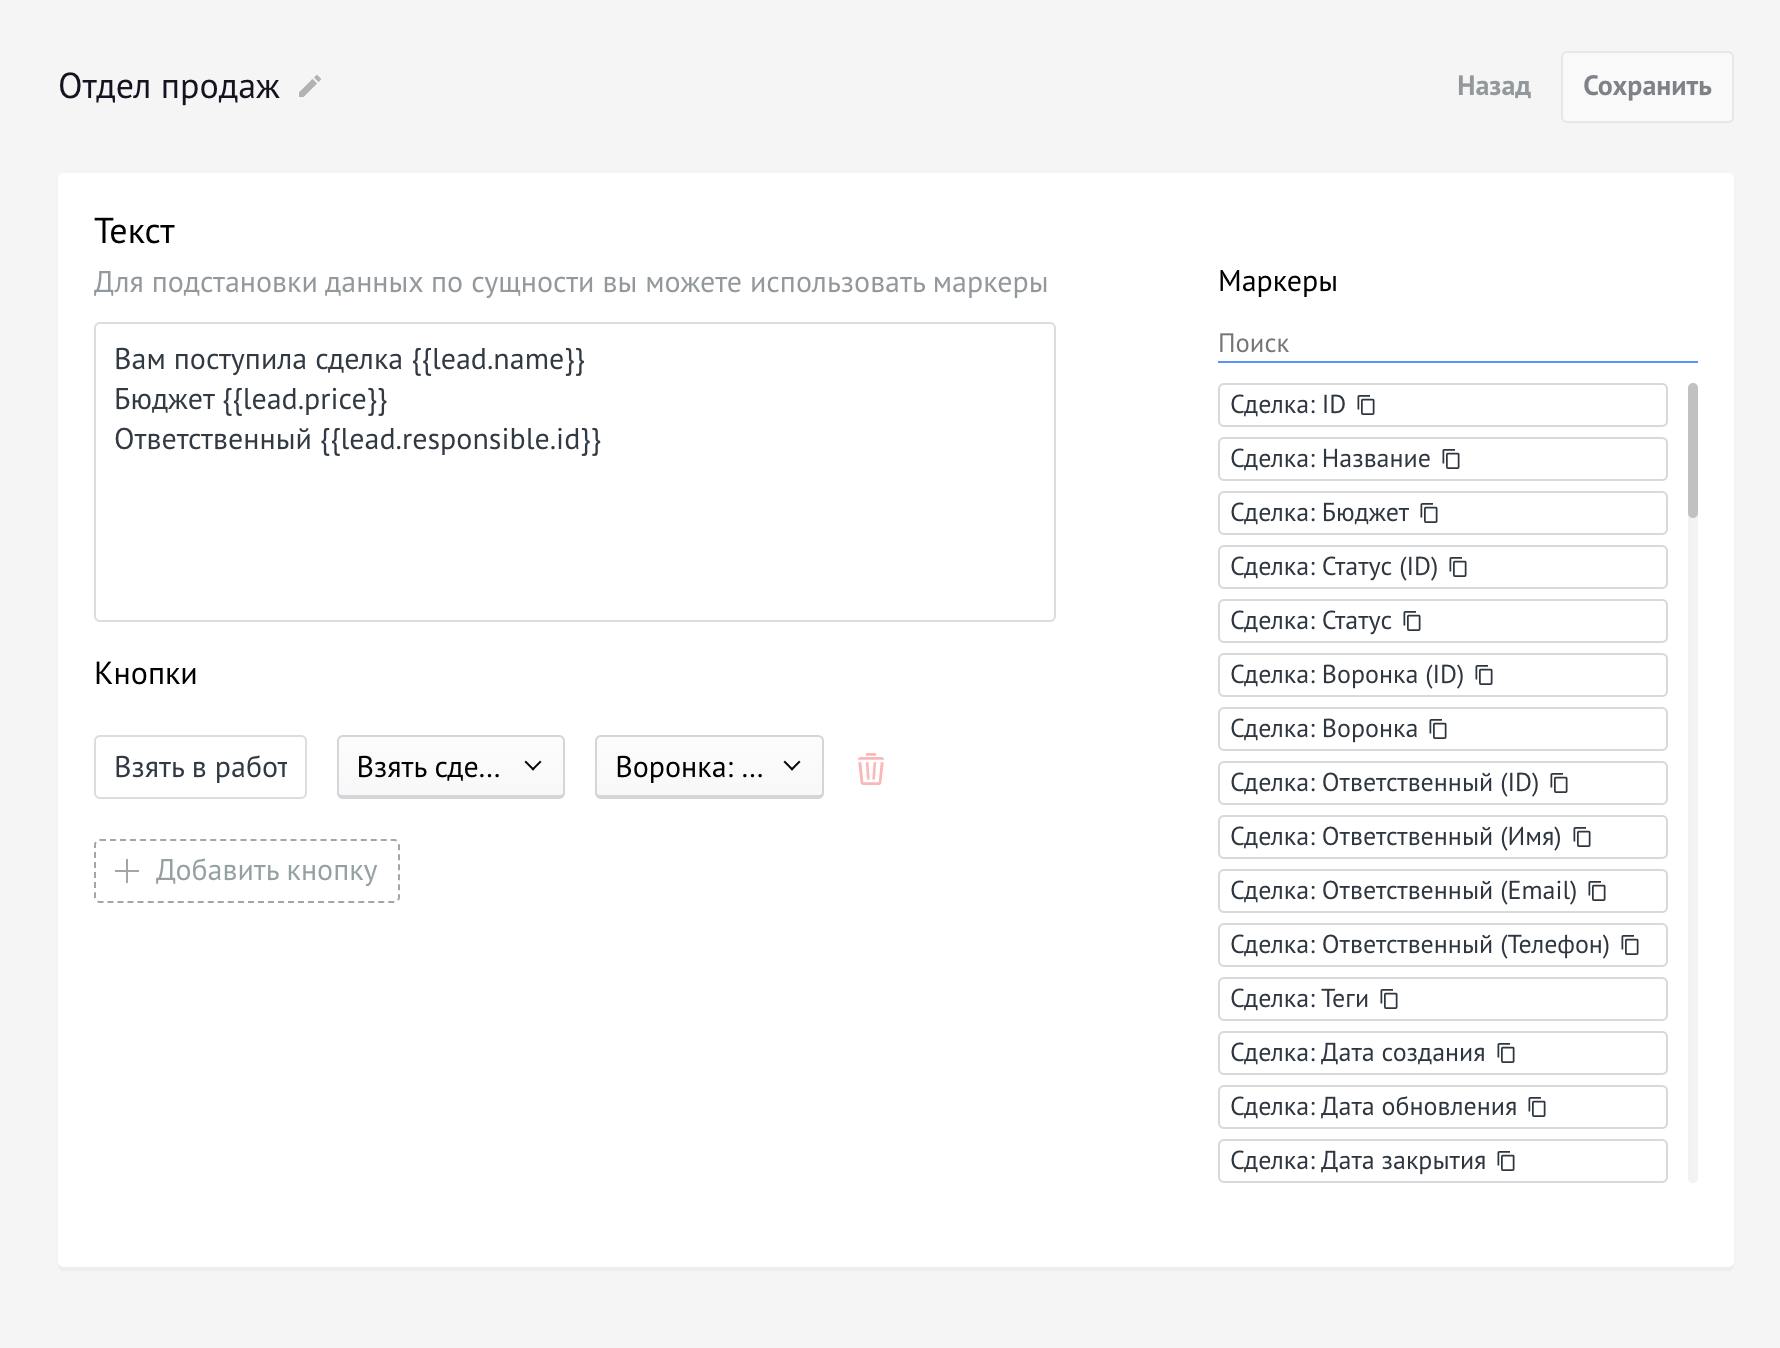Copy icon next to Сделка: Статус
Image resolution: width=1780 pixels, height=1348 pixels.
1412,621
